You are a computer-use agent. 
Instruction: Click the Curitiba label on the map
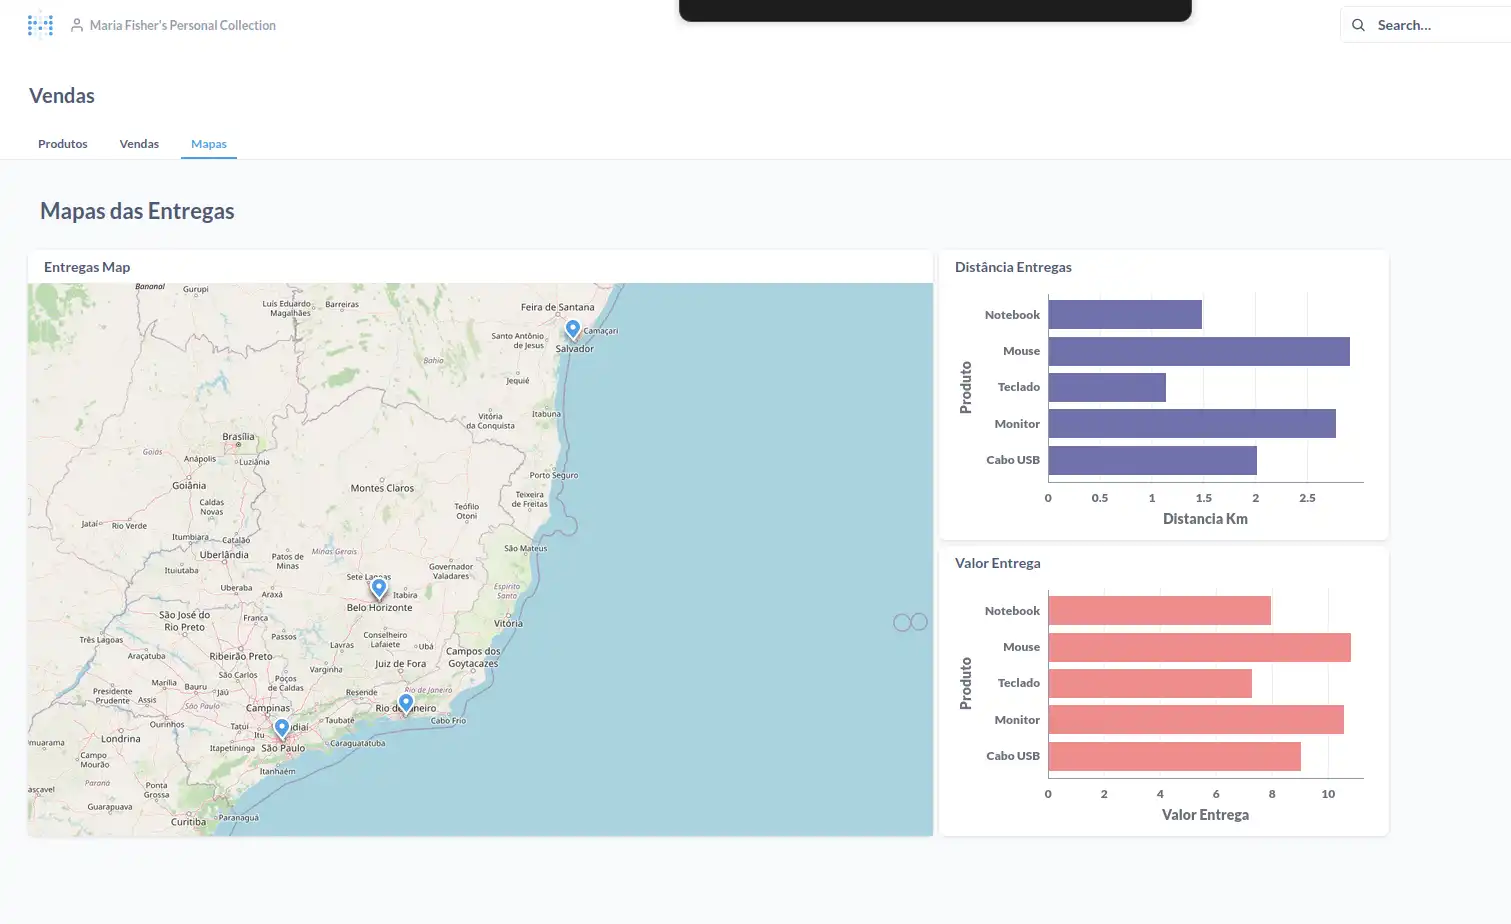tap(188, 822)
